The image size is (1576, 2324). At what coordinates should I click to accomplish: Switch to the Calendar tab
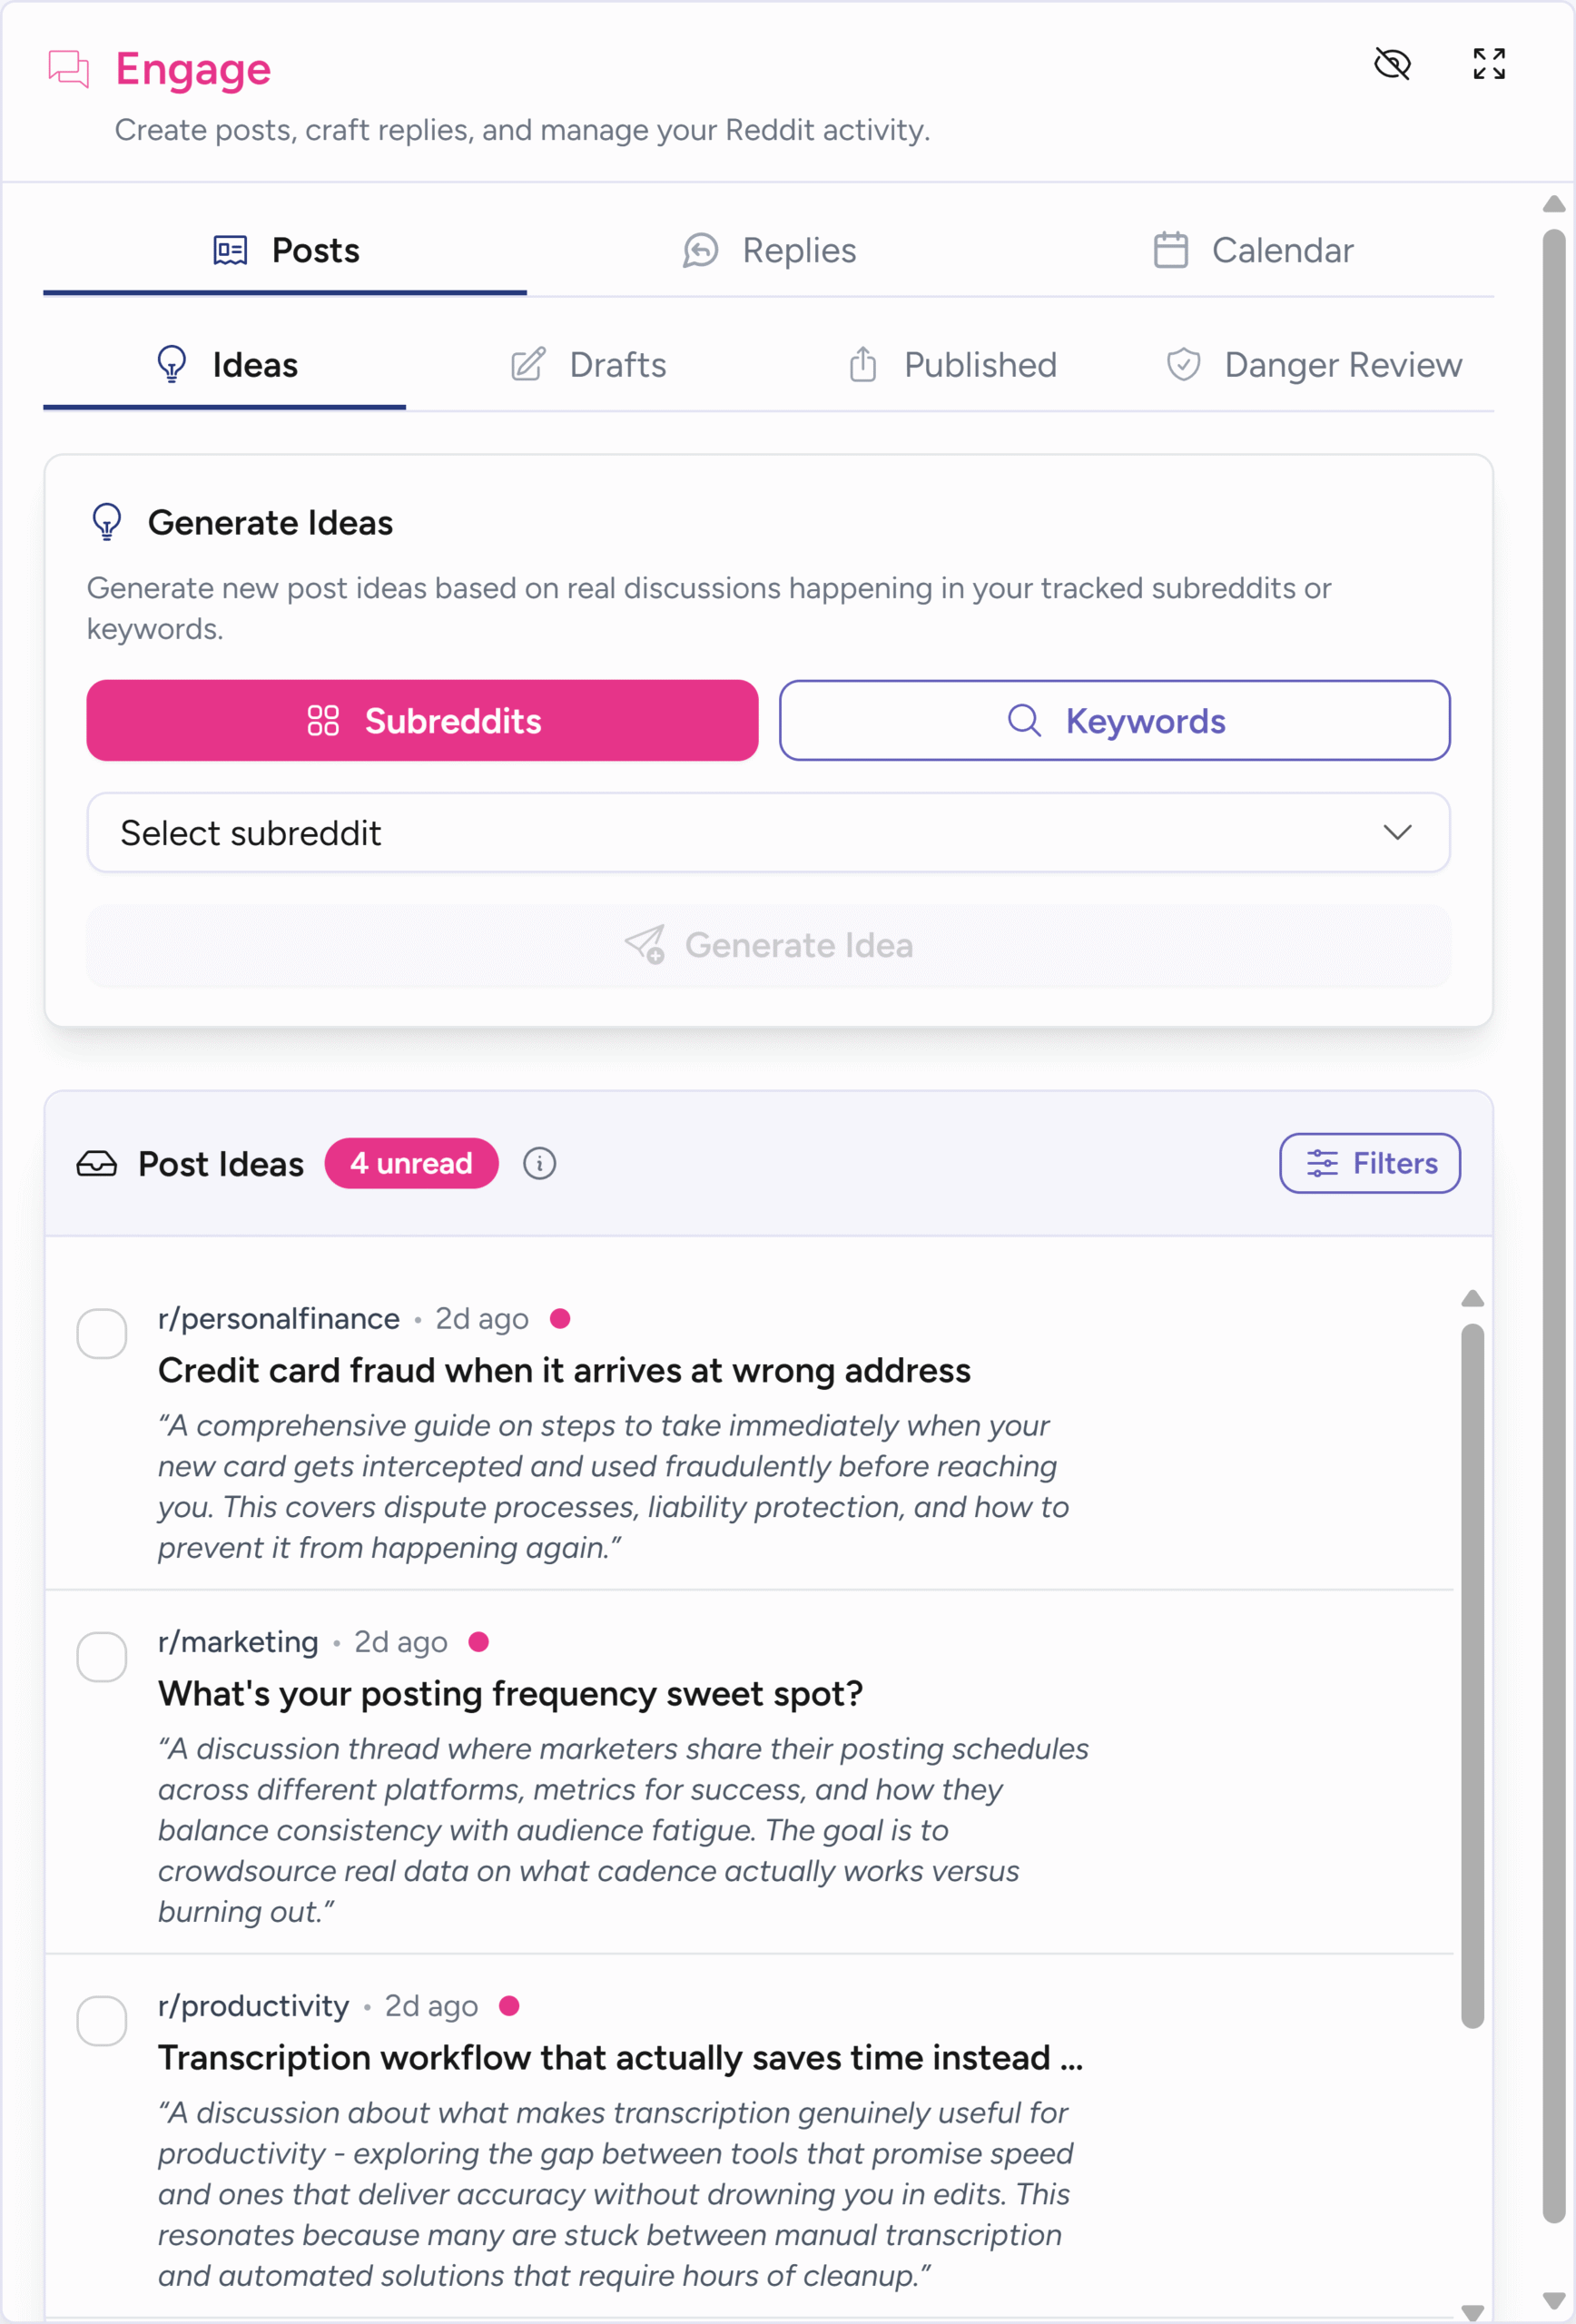point(1252,250)
